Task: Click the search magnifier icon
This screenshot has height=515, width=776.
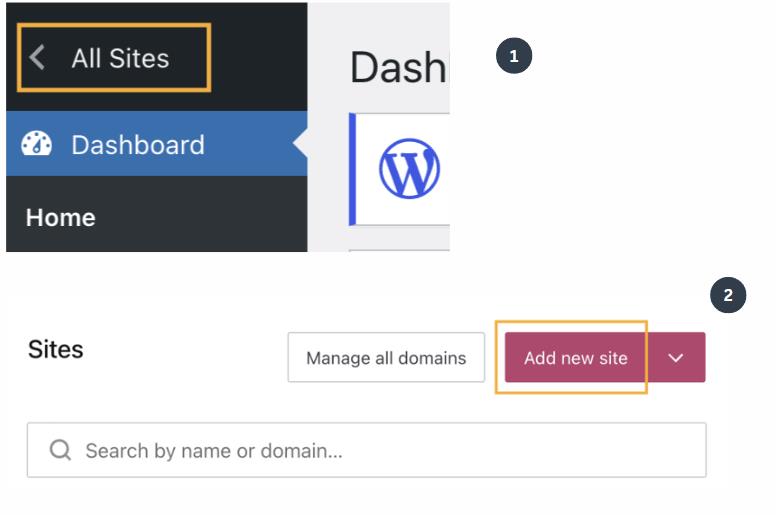Action: point(60,450)
